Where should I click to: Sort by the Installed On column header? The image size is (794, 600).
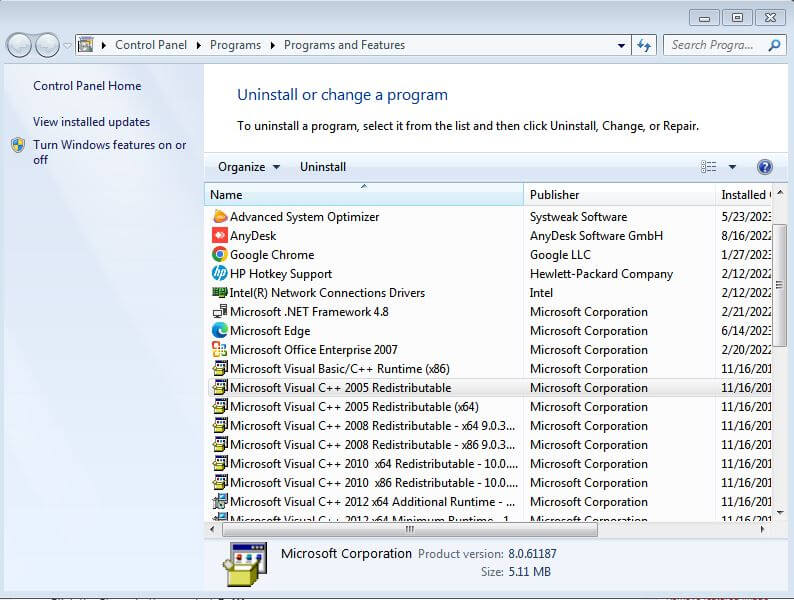tap(744, 194)
